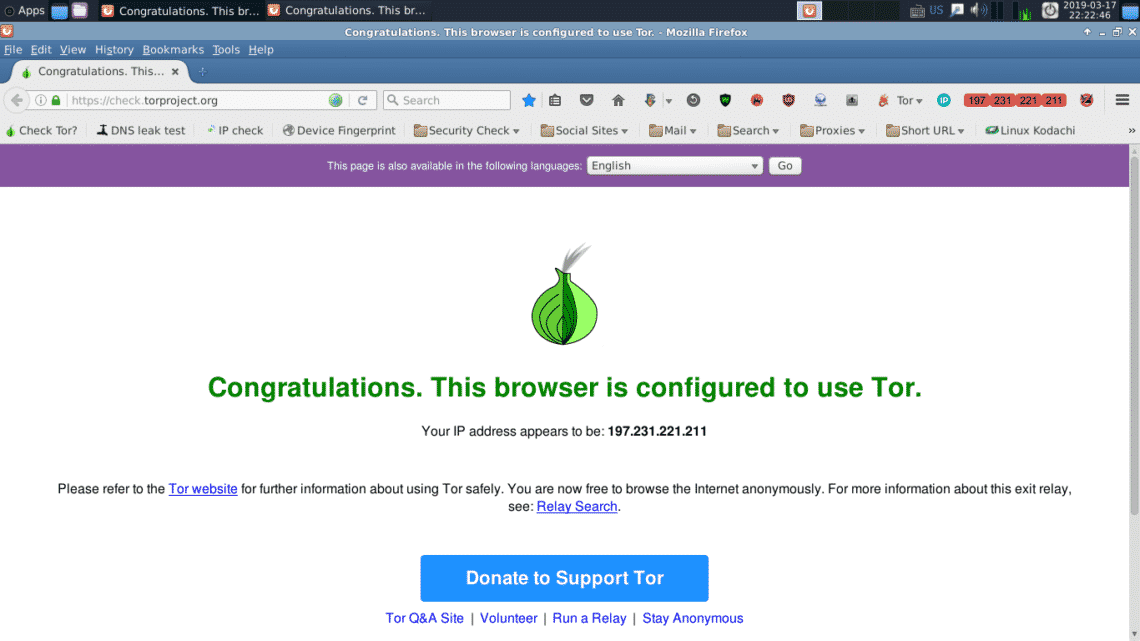Click the lock icon in address bar

pyautogui.click(x=56, y=100)
